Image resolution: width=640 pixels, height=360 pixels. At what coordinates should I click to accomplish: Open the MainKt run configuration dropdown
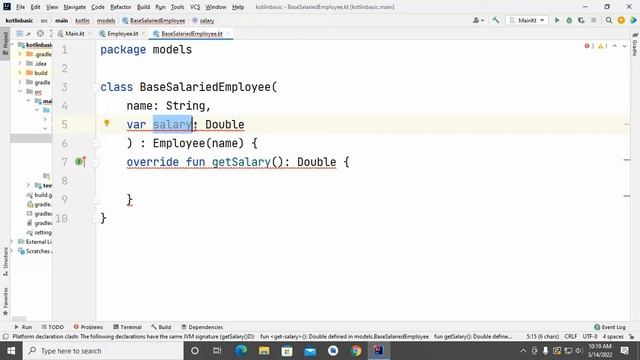coord(527,20)
